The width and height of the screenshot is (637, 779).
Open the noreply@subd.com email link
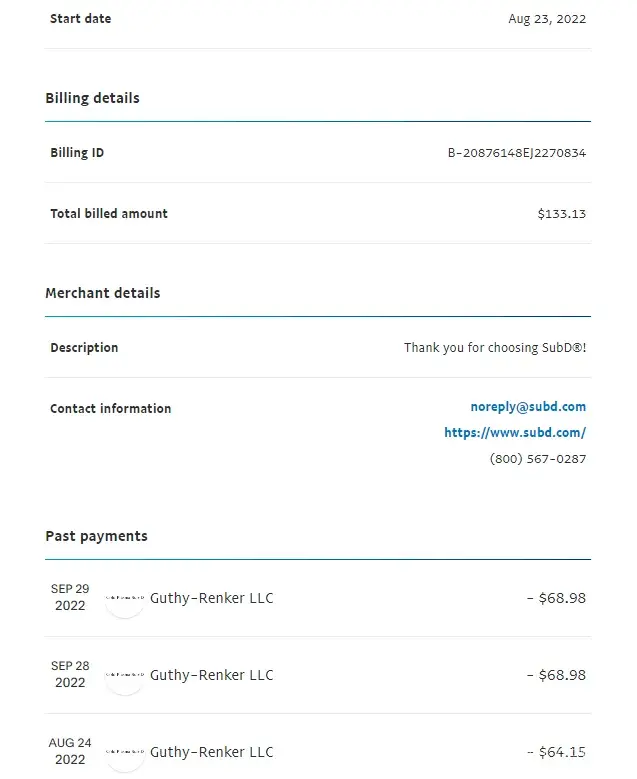pos(528,407)
